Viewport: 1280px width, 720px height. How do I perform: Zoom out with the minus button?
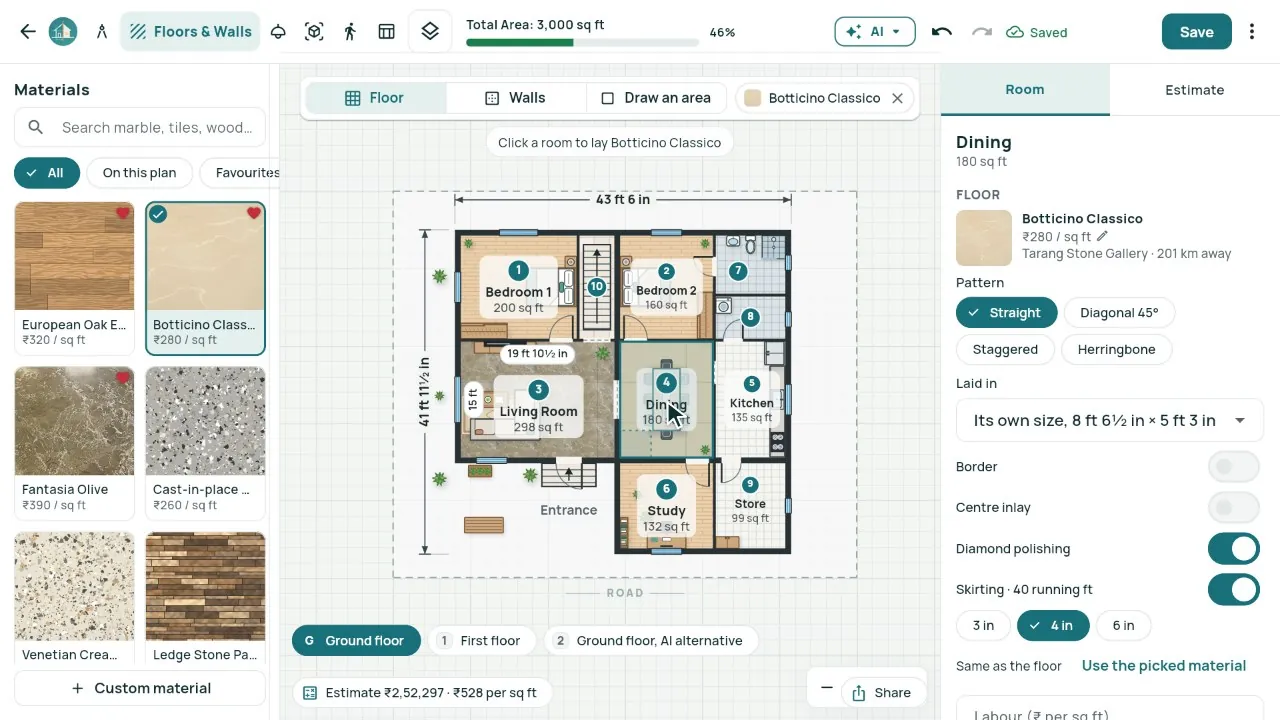pyautogui.click(x=826, y=688)
